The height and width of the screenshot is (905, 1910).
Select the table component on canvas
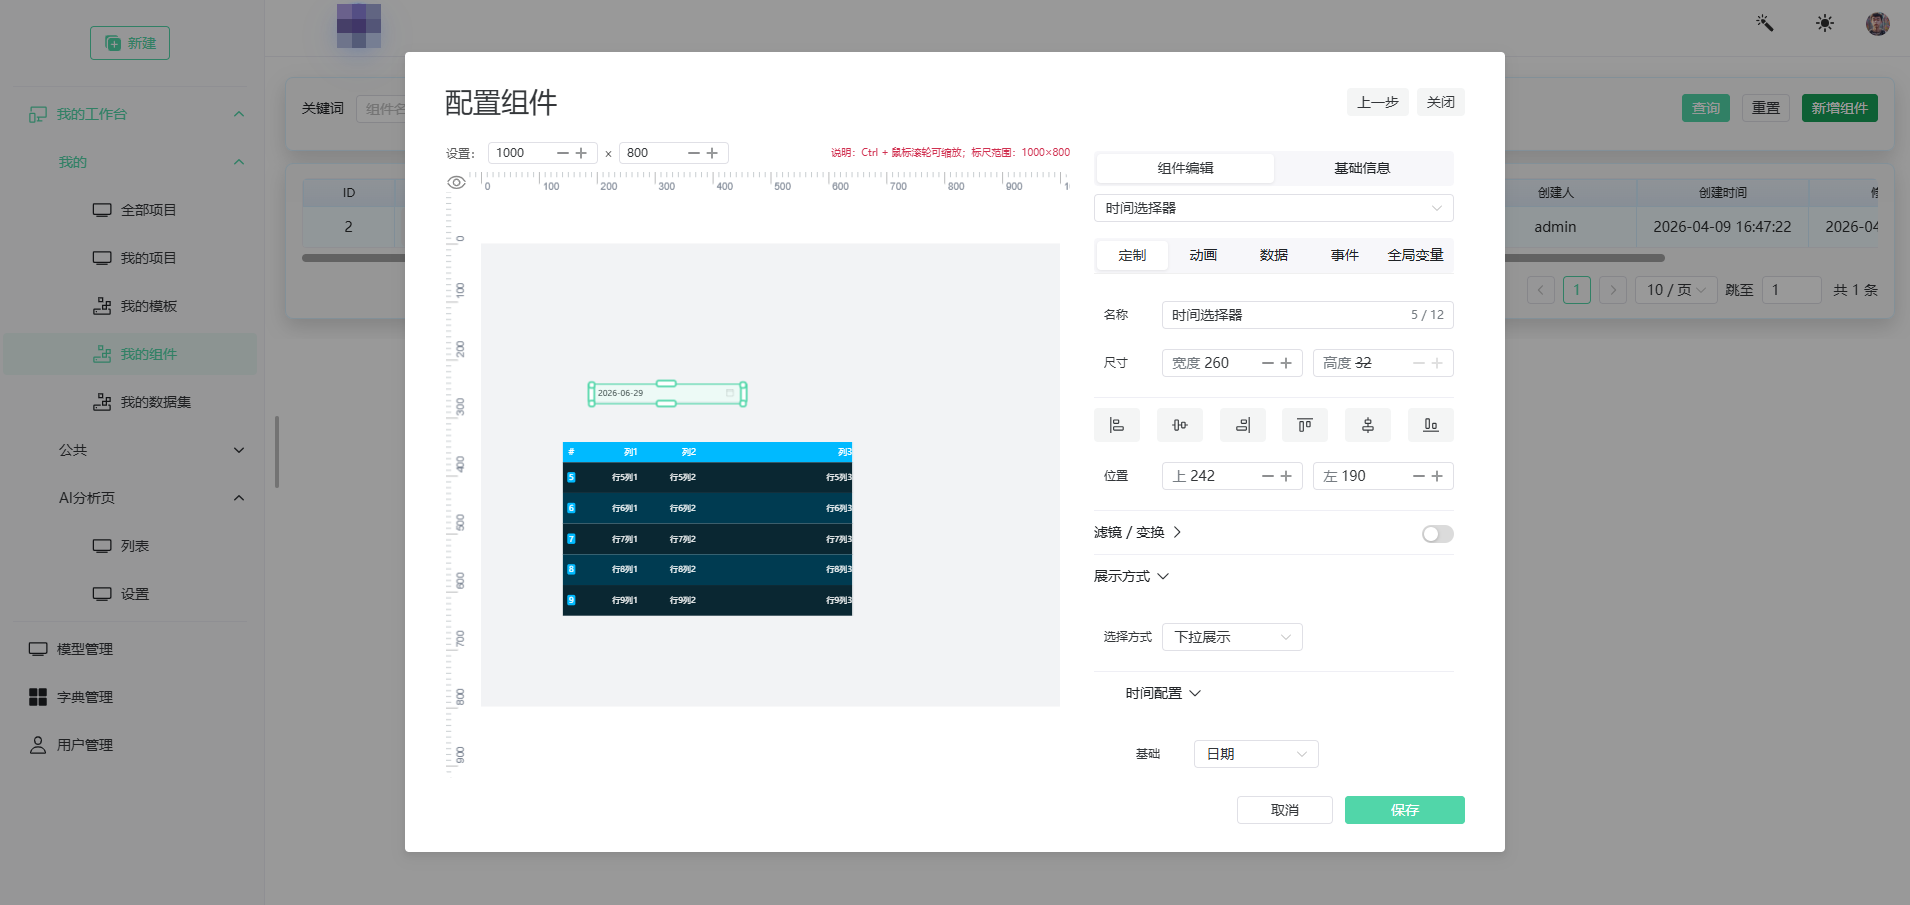pyautogui.click(x=707, y=529)
